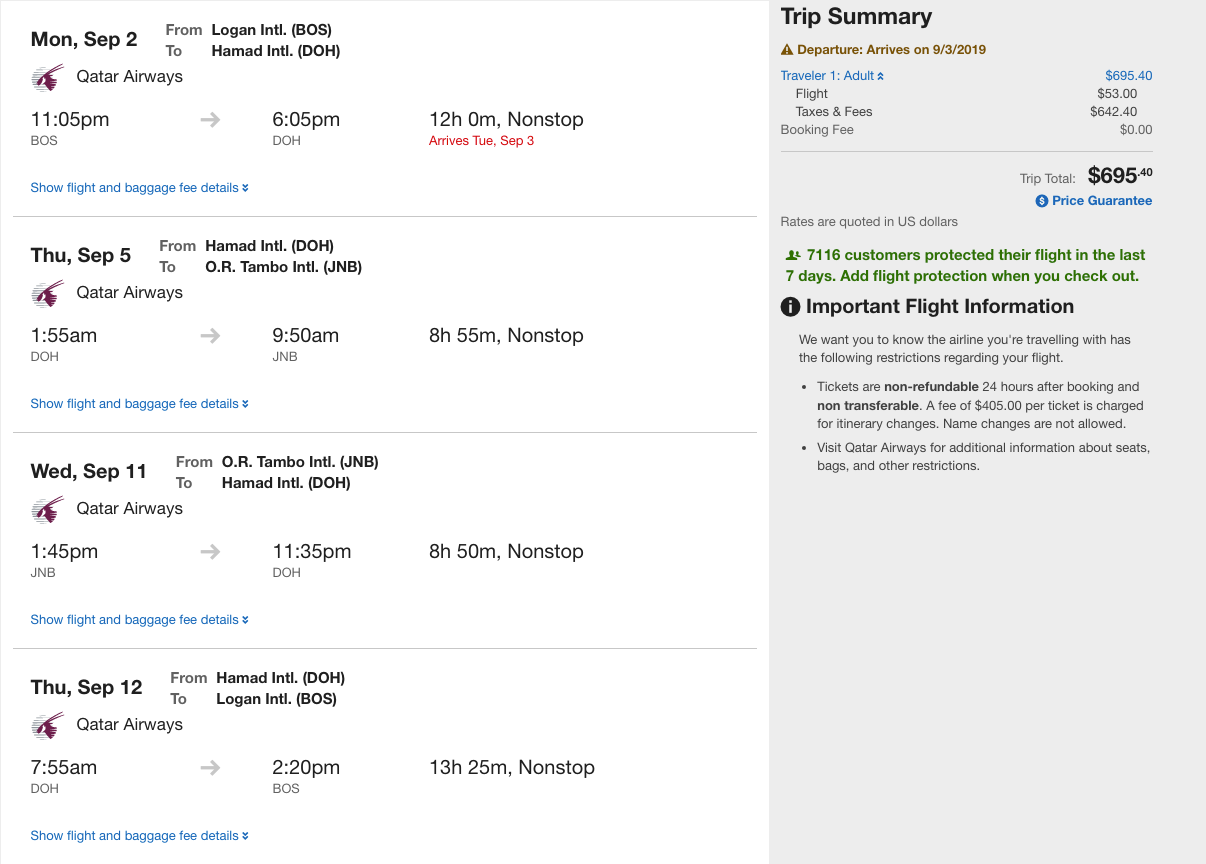Click the Trip Summary heading
This screenshot has width=1206, height=864.
click(856, 17)
